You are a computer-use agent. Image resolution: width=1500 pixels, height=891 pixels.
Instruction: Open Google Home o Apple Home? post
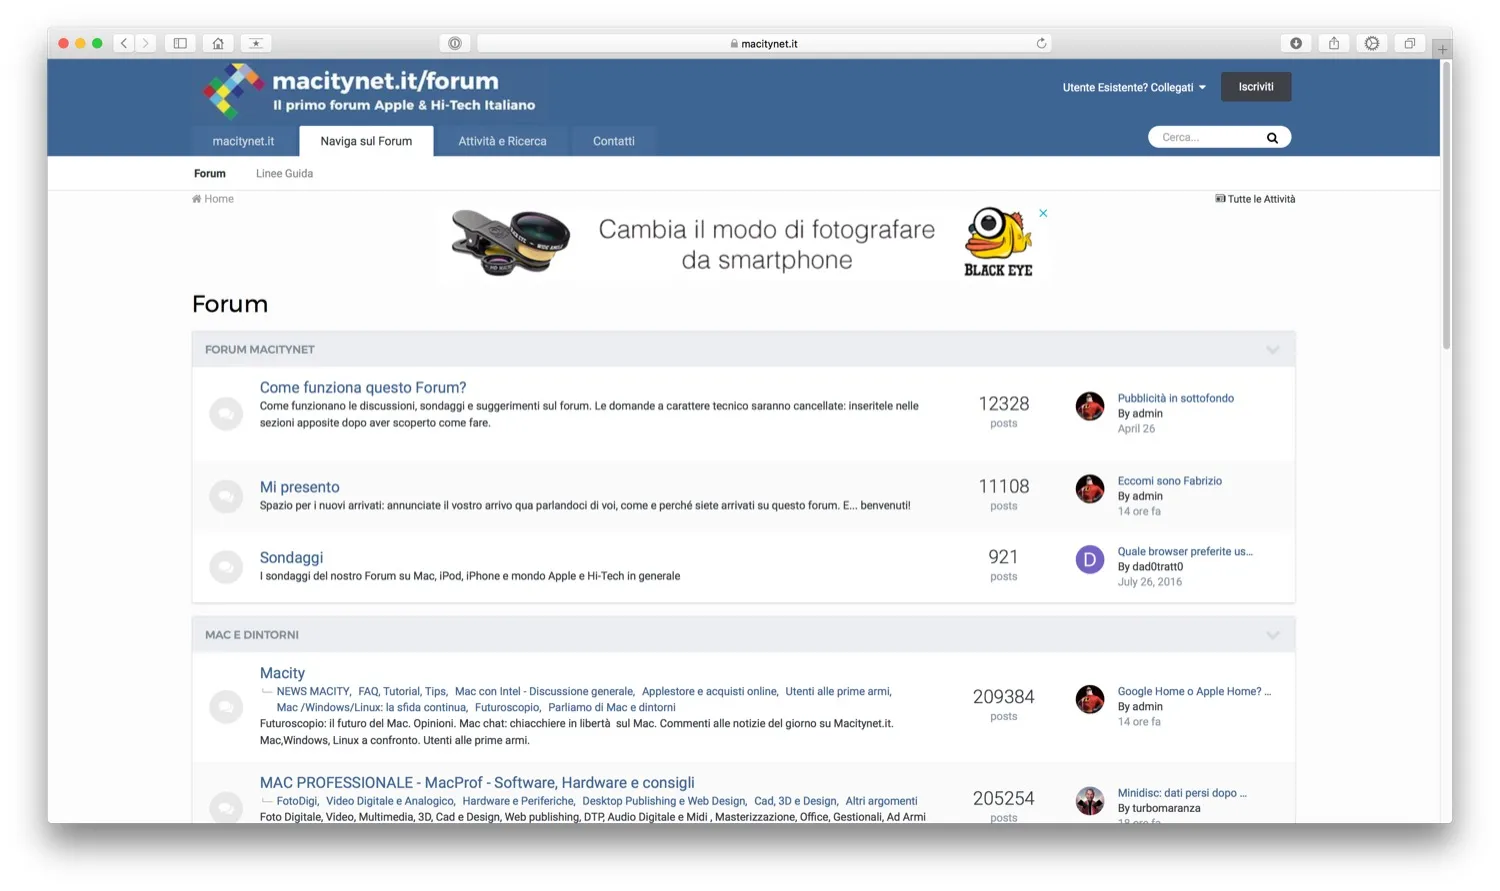point(1194,692)
